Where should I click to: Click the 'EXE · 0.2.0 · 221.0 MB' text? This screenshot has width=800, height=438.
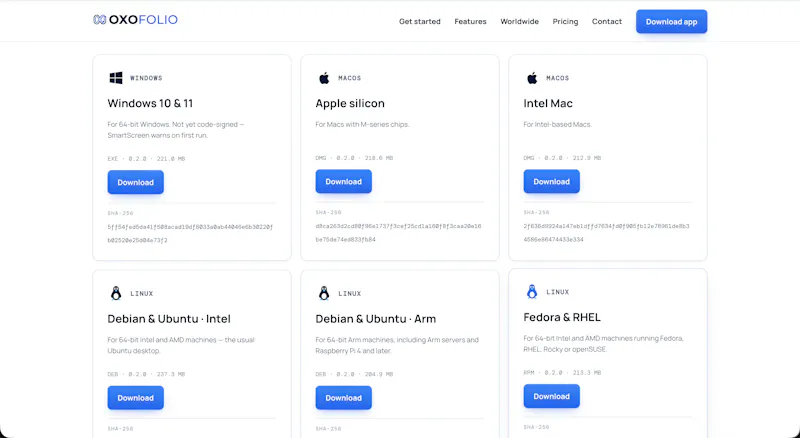[146, 159]
